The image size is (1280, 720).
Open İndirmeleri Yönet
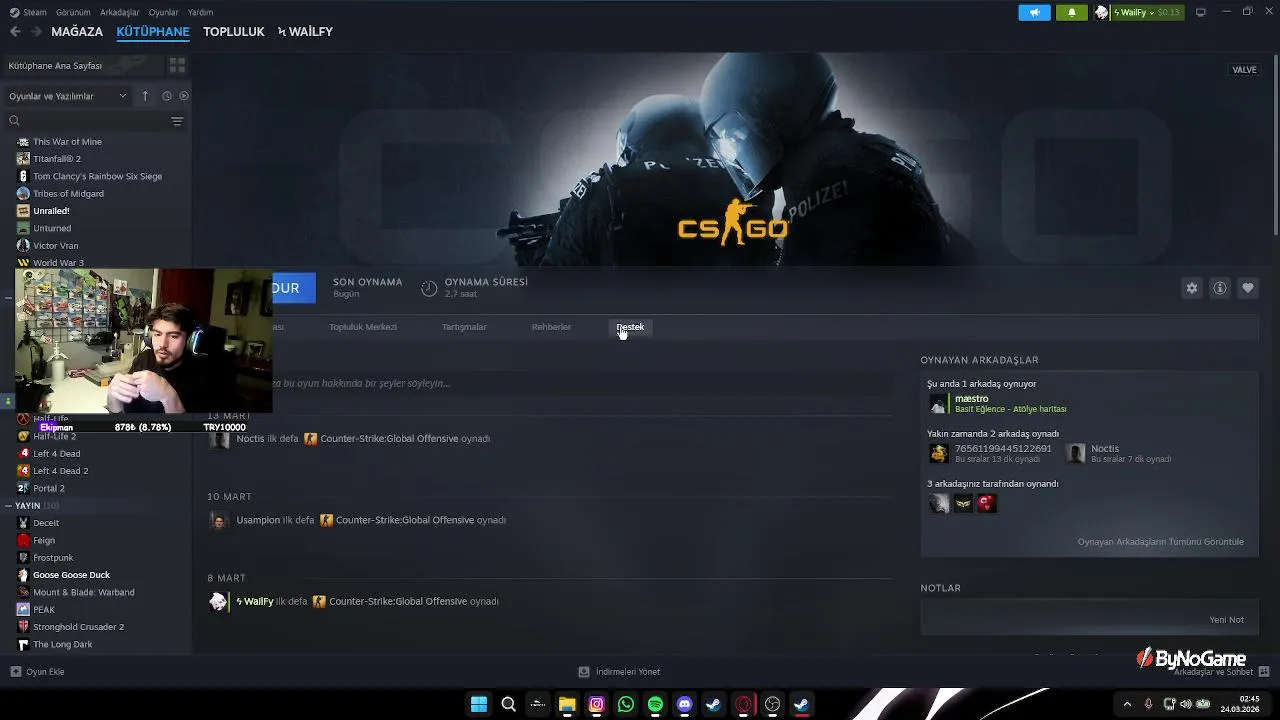tap(619, 672)
